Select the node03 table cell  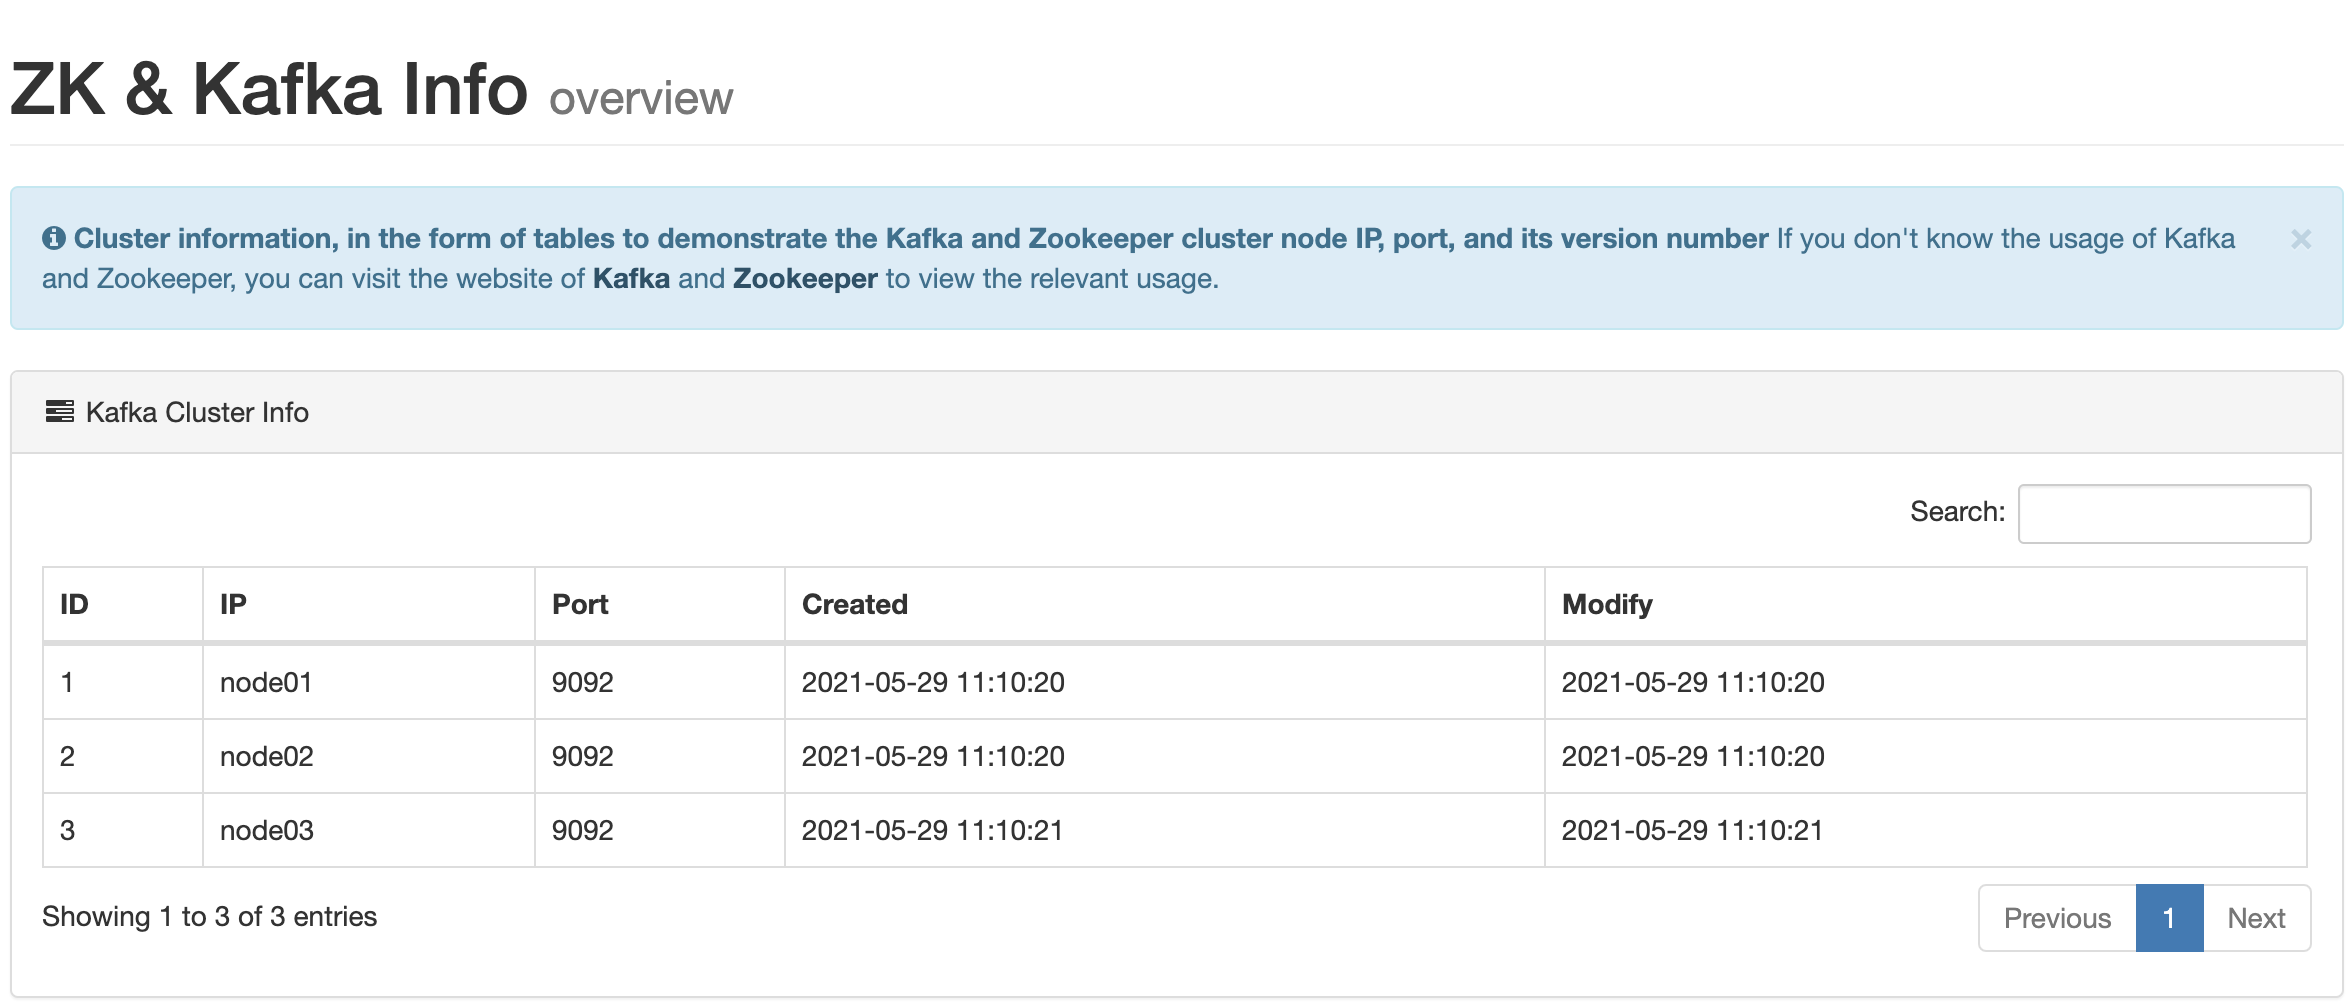[x=266, y=831]
